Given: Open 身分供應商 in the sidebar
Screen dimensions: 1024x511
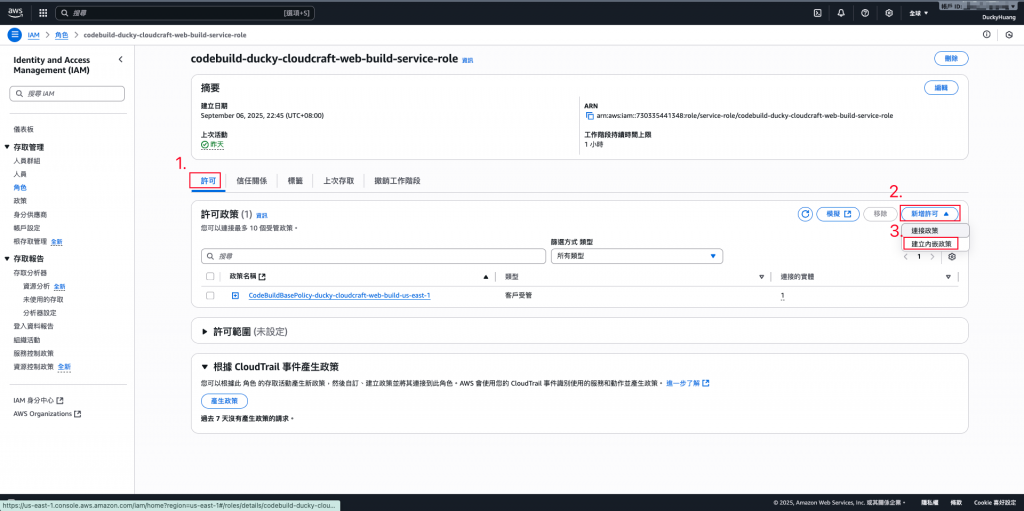Looking at the screenshot, I should 30,214.
